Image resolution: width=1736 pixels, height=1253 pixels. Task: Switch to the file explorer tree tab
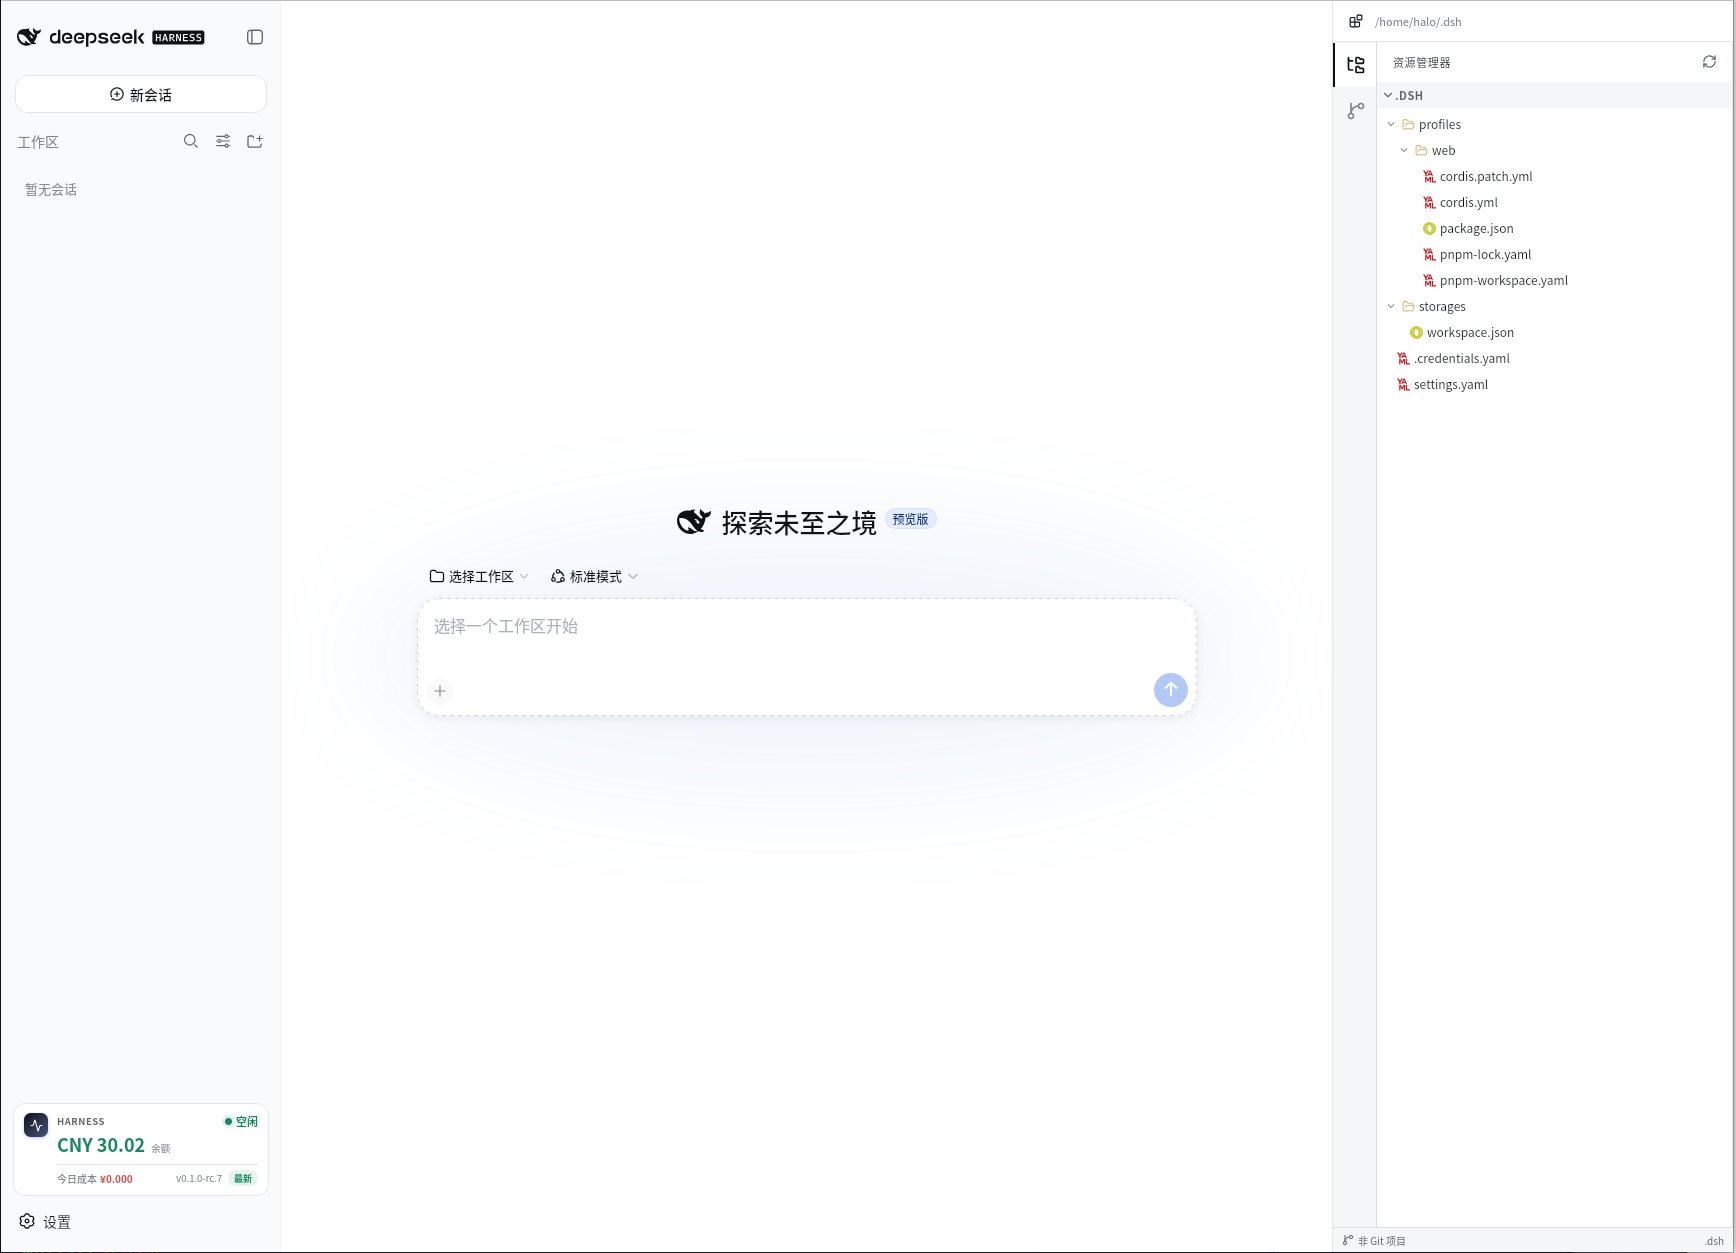pyautogui.click(x=1356, y=65)
